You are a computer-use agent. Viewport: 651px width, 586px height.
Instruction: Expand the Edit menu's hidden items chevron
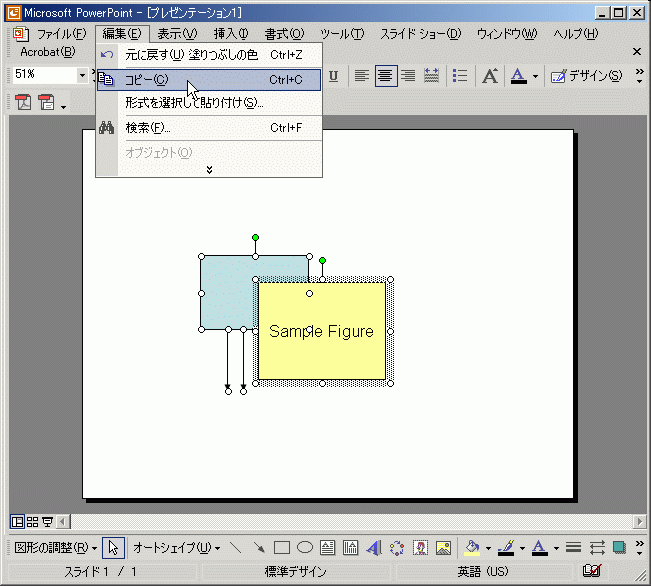click(x=209, y=170)
